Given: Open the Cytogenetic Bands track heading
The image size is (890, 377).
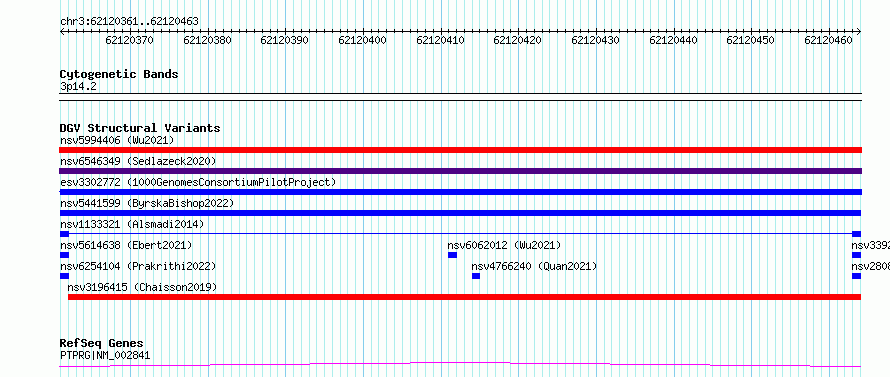Looking at the screenshot, I should pos(119,74).
